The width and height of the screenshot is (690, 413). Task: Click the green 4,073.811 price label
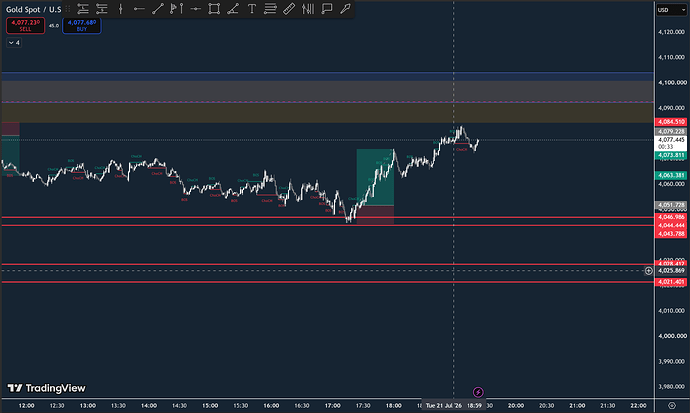pyautogui.click(x=671, y=155)
